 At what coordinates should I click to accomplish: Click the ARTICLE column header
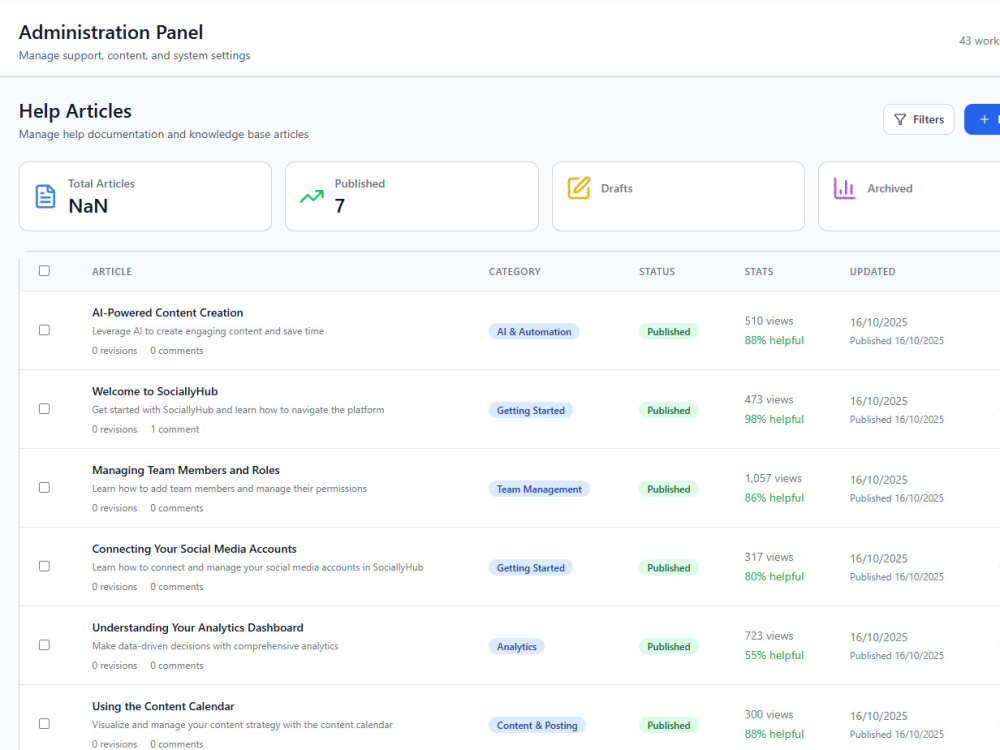click(x=112, y=272)
